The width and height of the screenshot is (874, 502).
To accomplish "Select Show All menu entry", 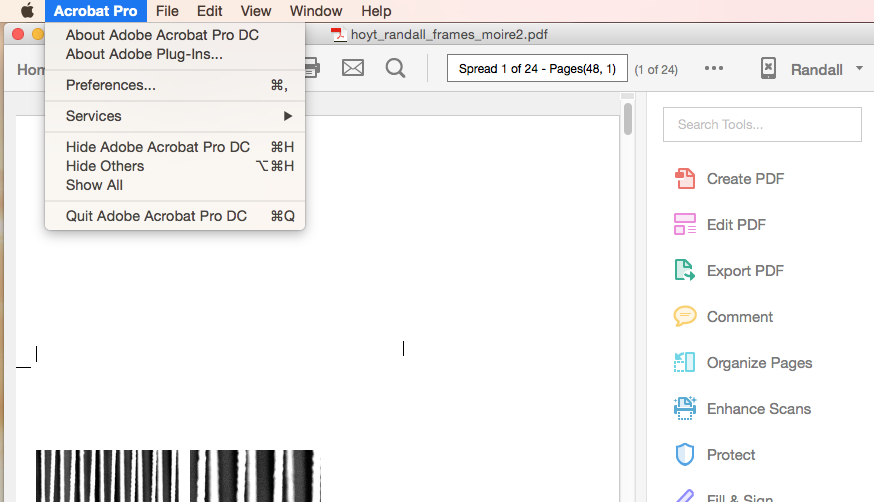I will point(175,185).
